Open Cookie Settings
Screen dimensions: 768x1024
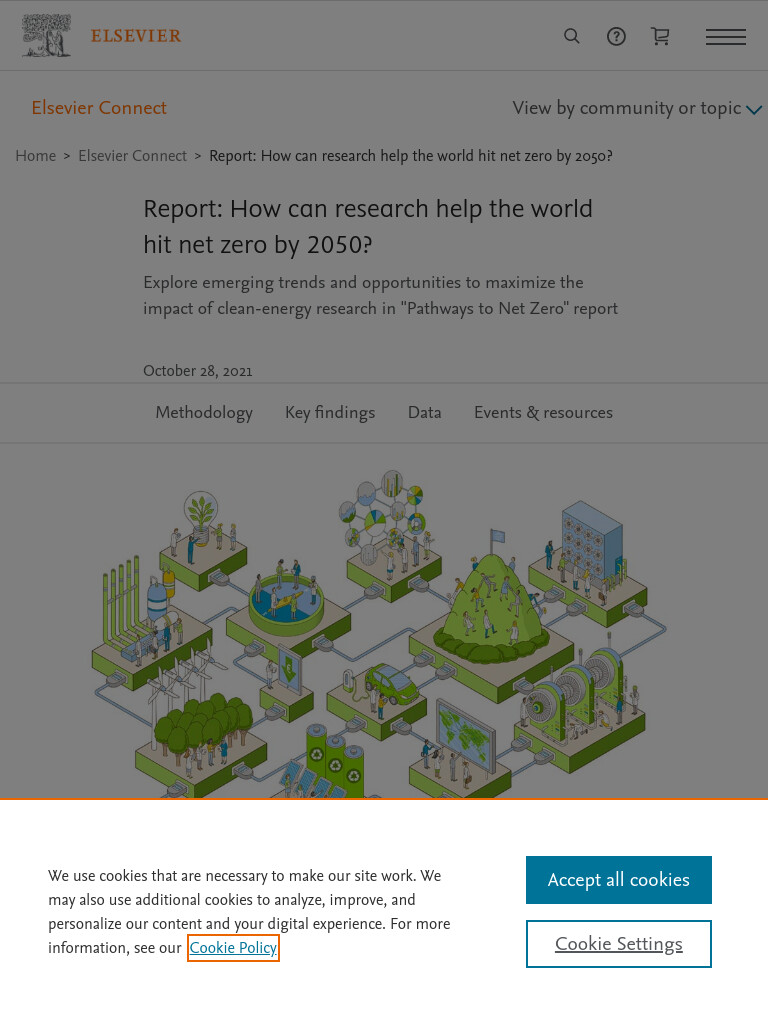pos(618,944)
